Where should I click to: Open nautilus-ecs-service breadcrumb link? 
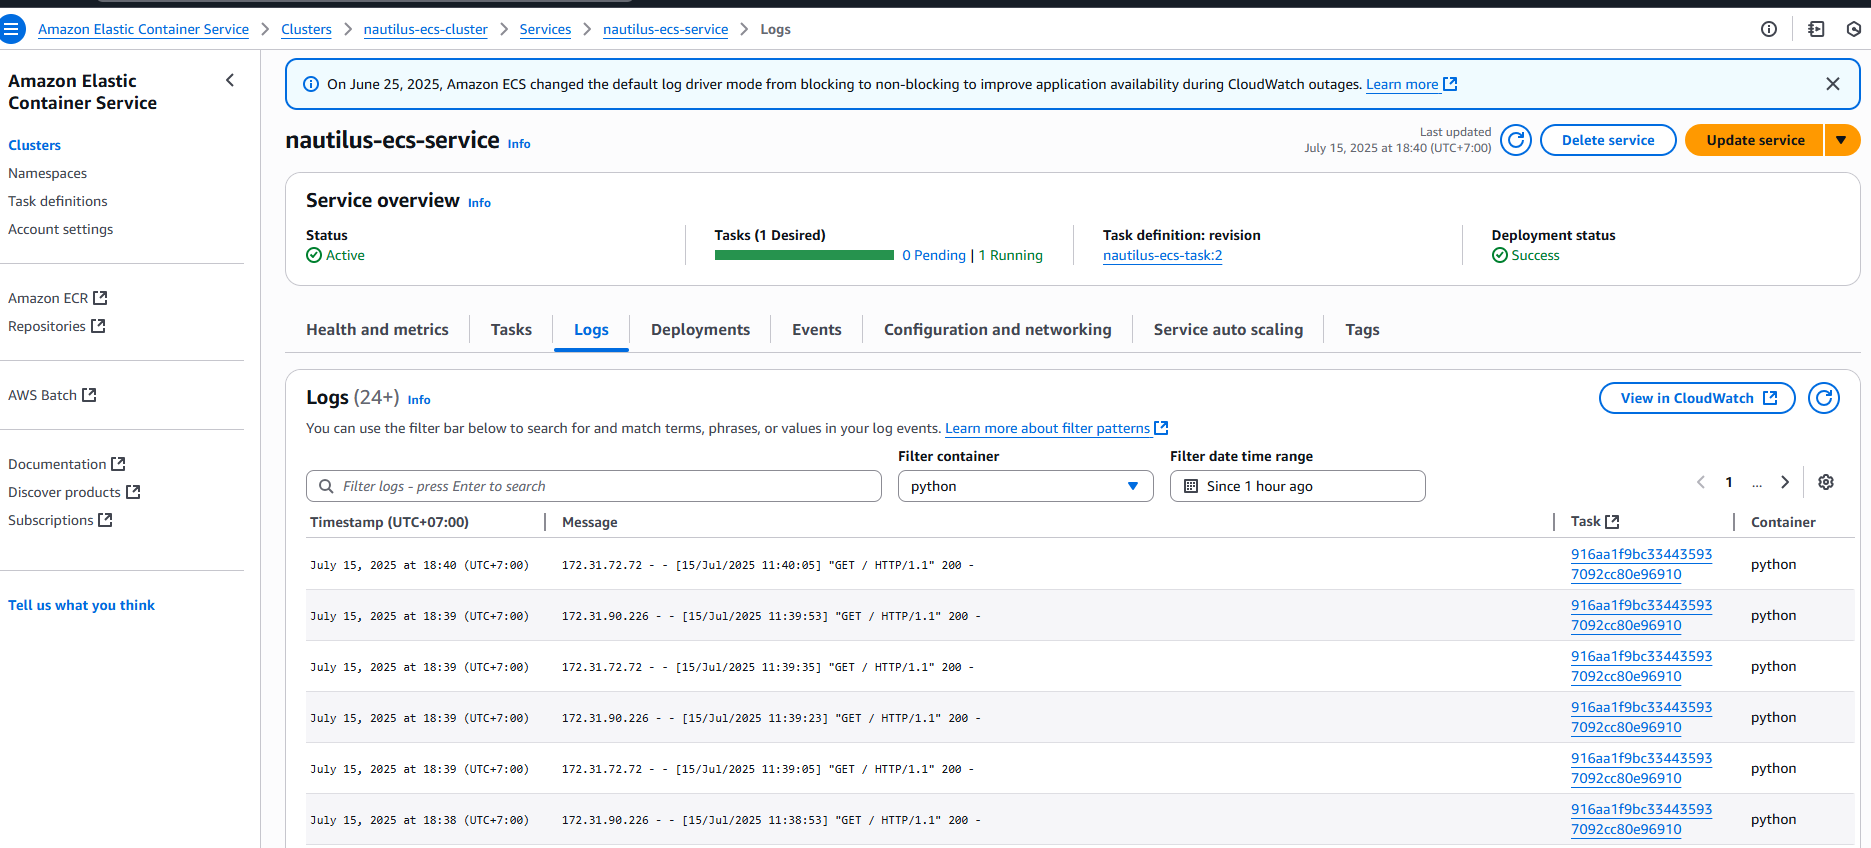665,29
